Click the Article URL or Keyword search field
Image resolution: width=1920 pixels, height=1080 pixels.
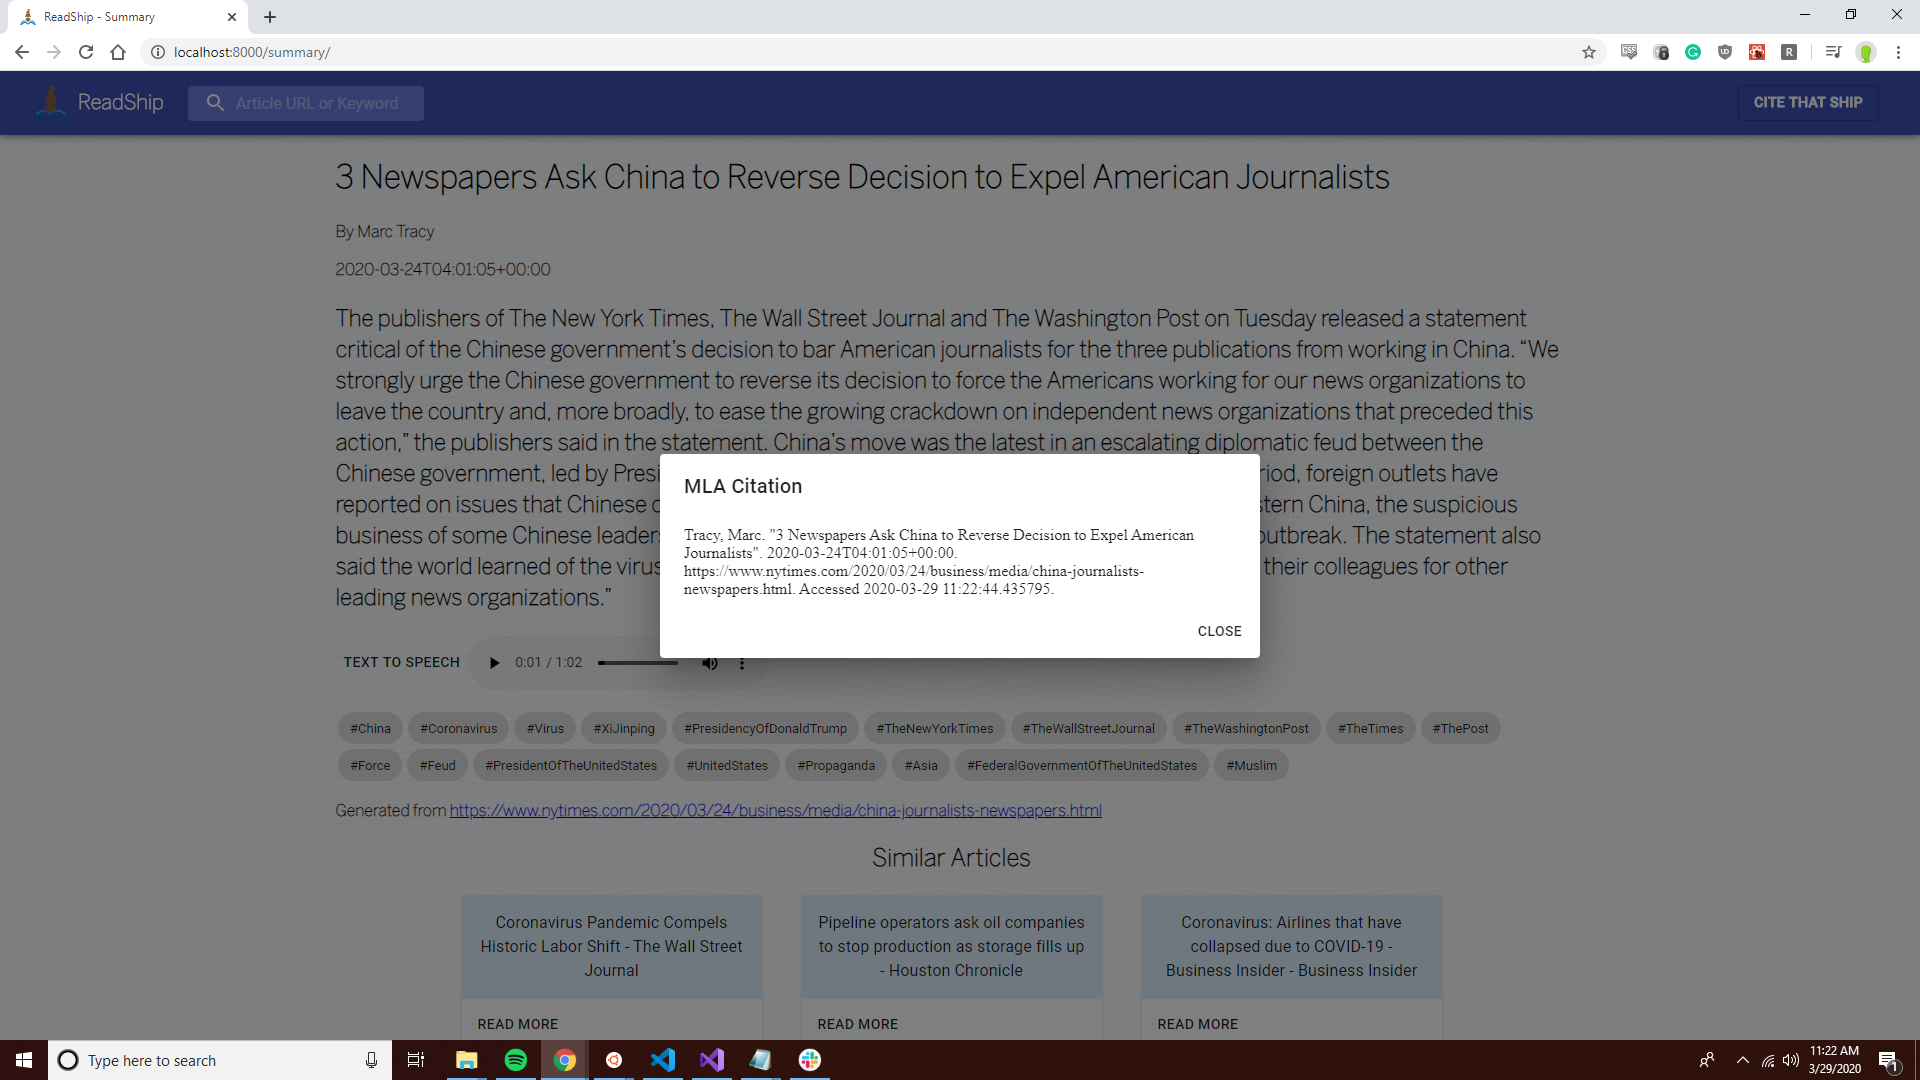click(x=316, y=103)
